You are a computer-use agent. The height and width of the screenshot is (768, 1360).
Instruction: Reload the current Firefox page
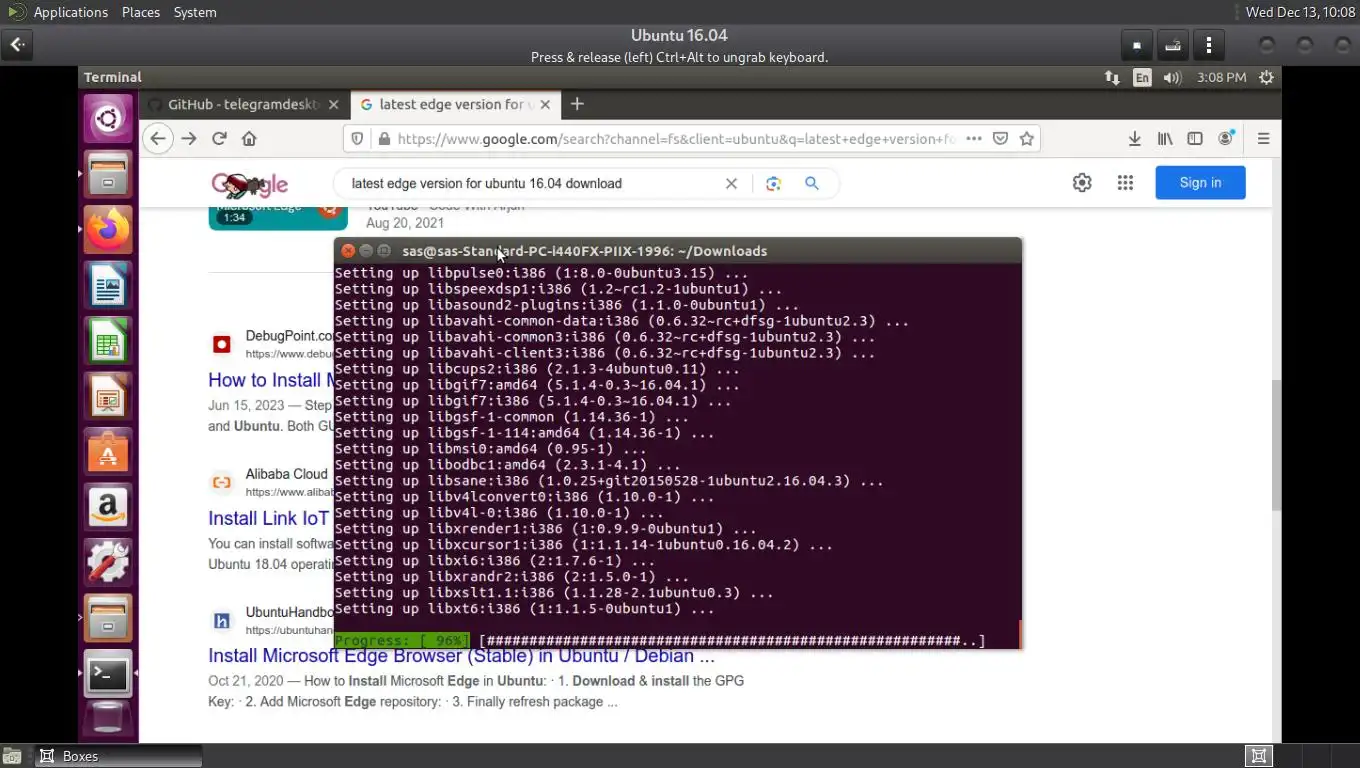[219, 139]
